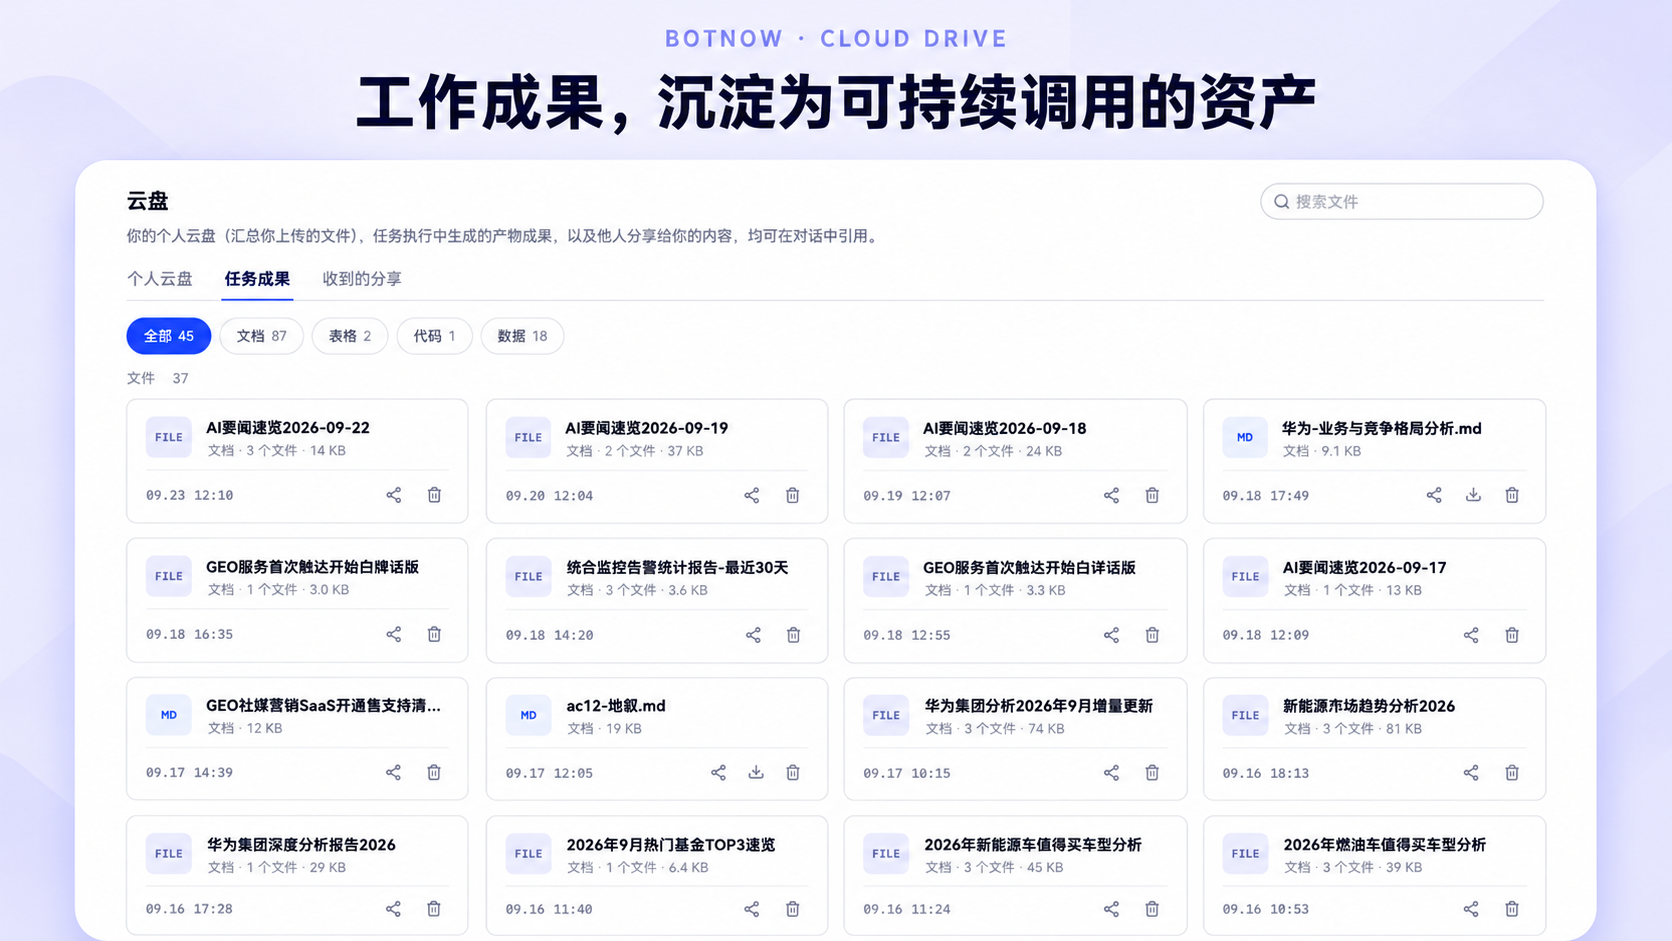
Task: Share GEO服务首次触达开始白牌话版 file
Action: [x=394, y=634]
